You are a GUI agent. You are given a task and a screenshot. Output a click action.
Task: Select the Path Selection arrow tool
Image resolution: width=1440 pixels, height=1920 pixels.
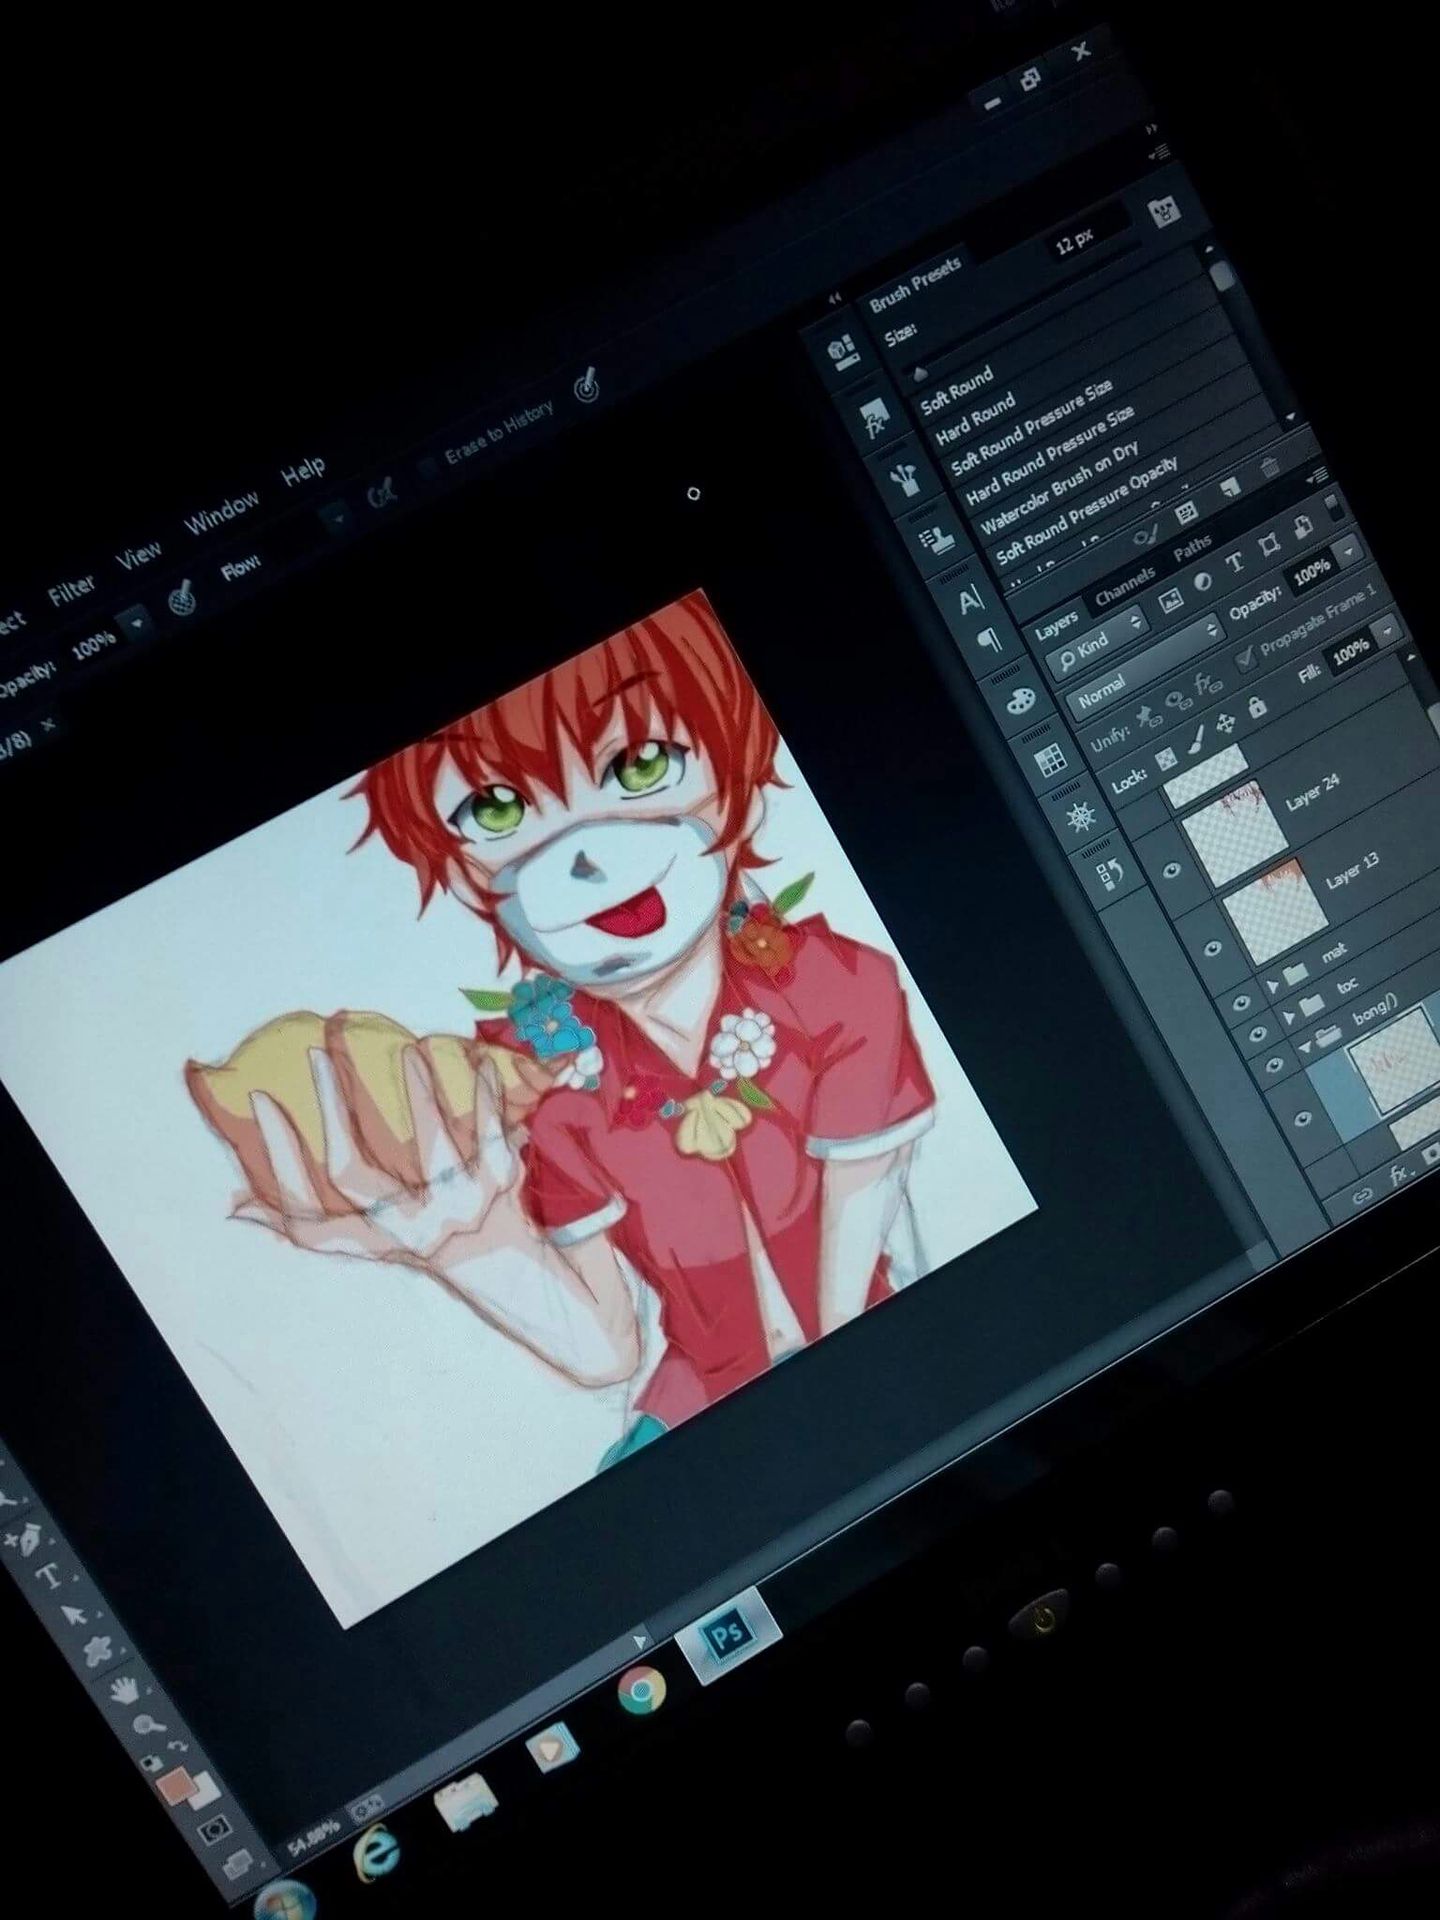[x=75, y=1614]
